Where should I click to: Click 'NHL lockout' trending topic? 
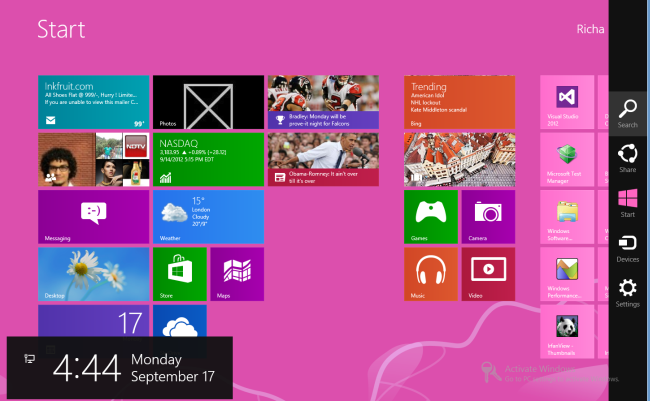[426, 102]
